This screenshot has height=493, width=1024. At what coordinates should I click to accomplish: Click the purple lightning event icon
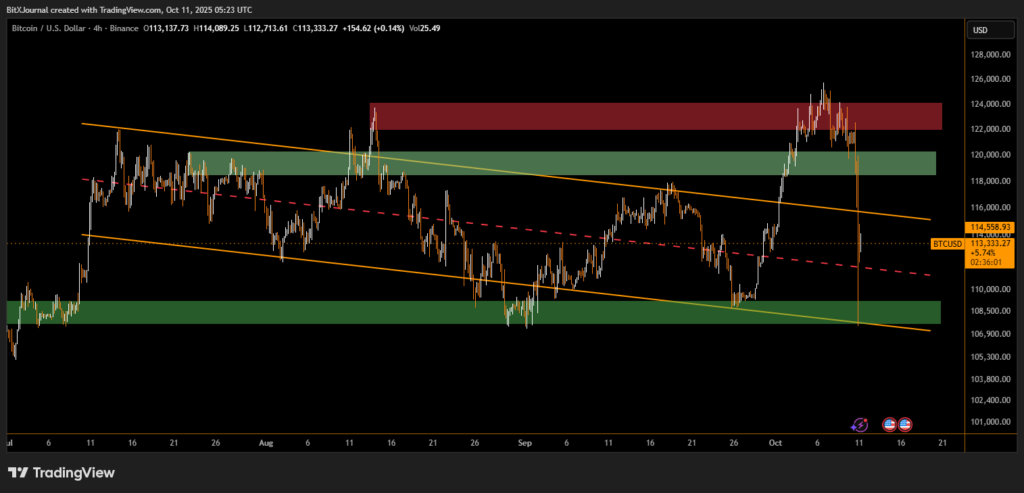pyautogui.click(x=860, y=425)
